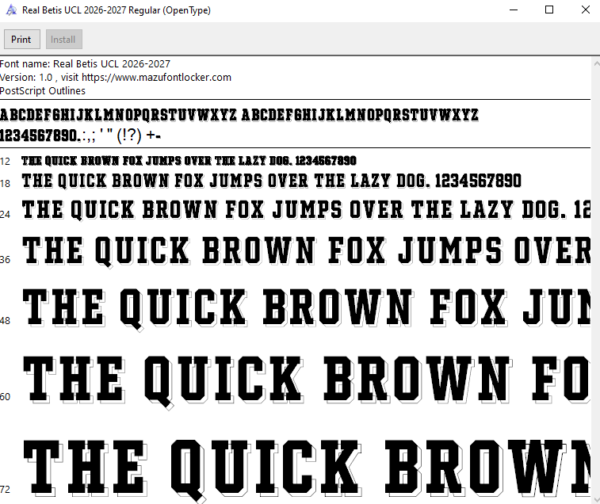The width and height of the screenshot is (600, 504).
Task: Click the 24 point sample sentence
Action: pyautogui.click(x=306, y=210)
